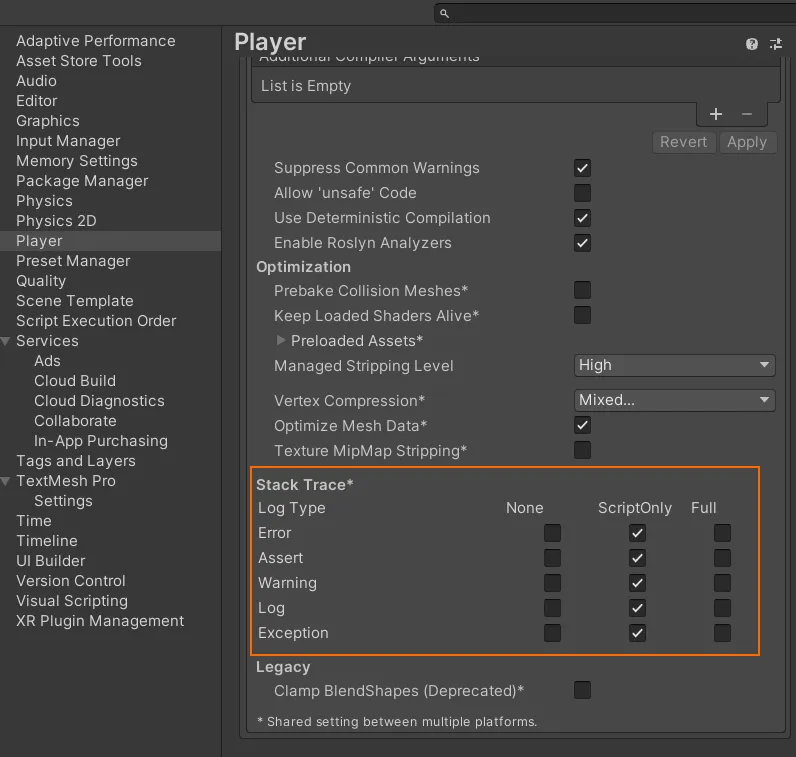This screenshot has height=757, width=796.
Task: Select Audio settings category
Action: click(36, 81)
